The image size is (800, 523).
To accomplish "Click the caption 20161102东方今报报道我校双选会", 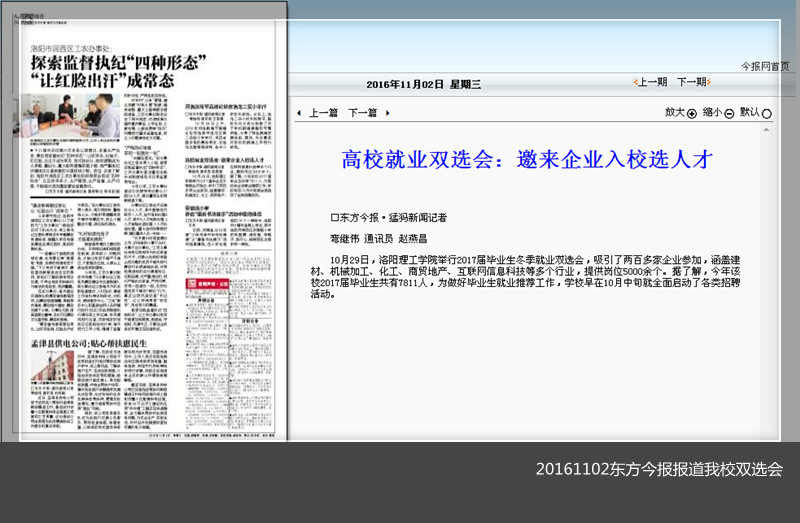I will click(x=659, y=469).
